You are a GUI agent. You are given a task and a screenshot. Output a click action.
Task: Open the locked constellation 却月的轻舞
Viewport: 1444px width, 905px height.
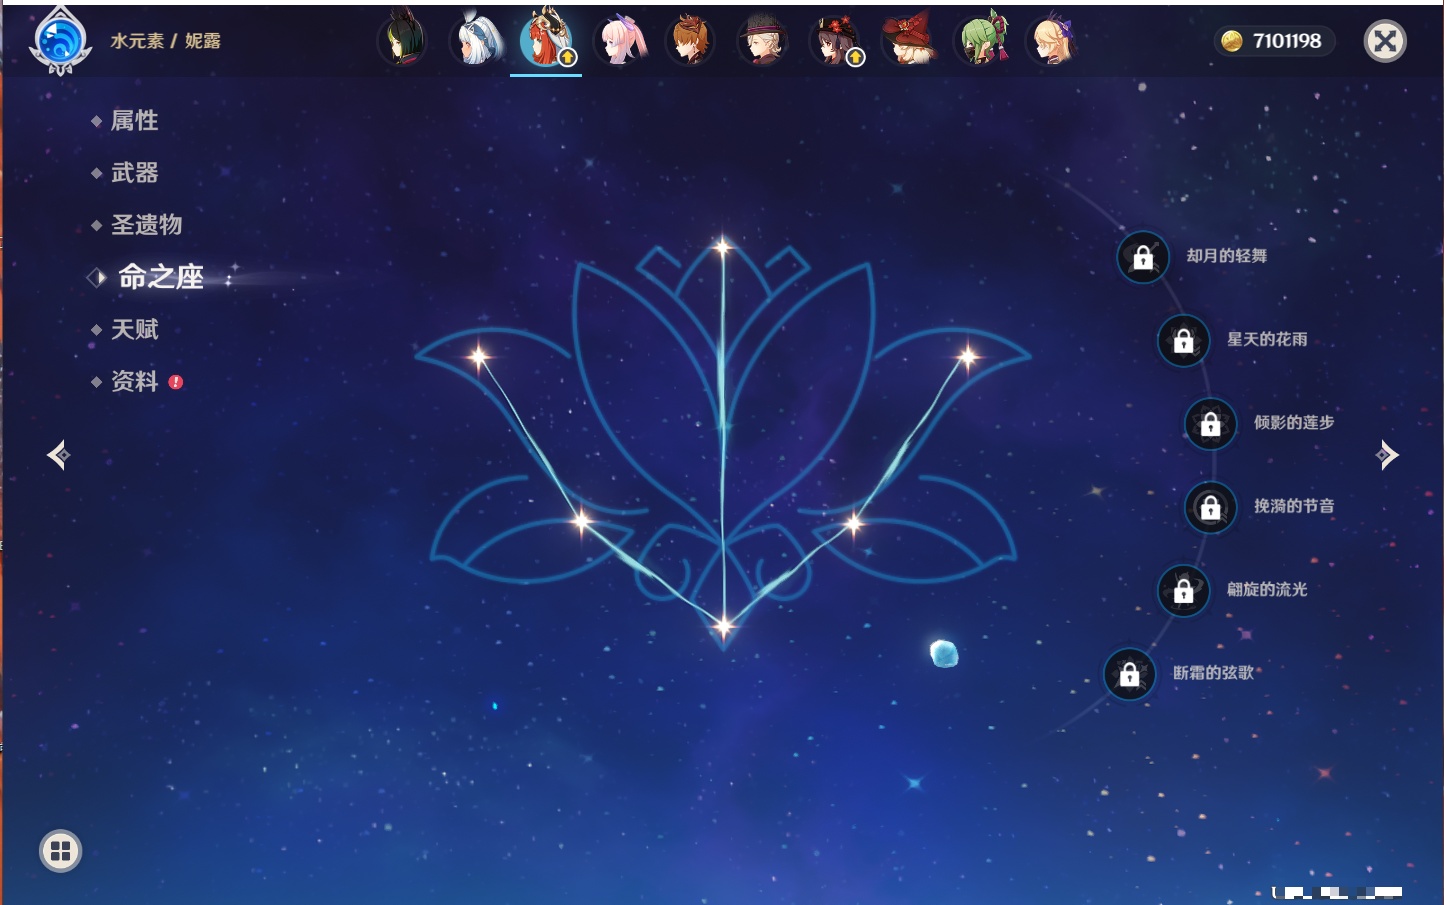pyautogui.click(x=1143, y=257)
